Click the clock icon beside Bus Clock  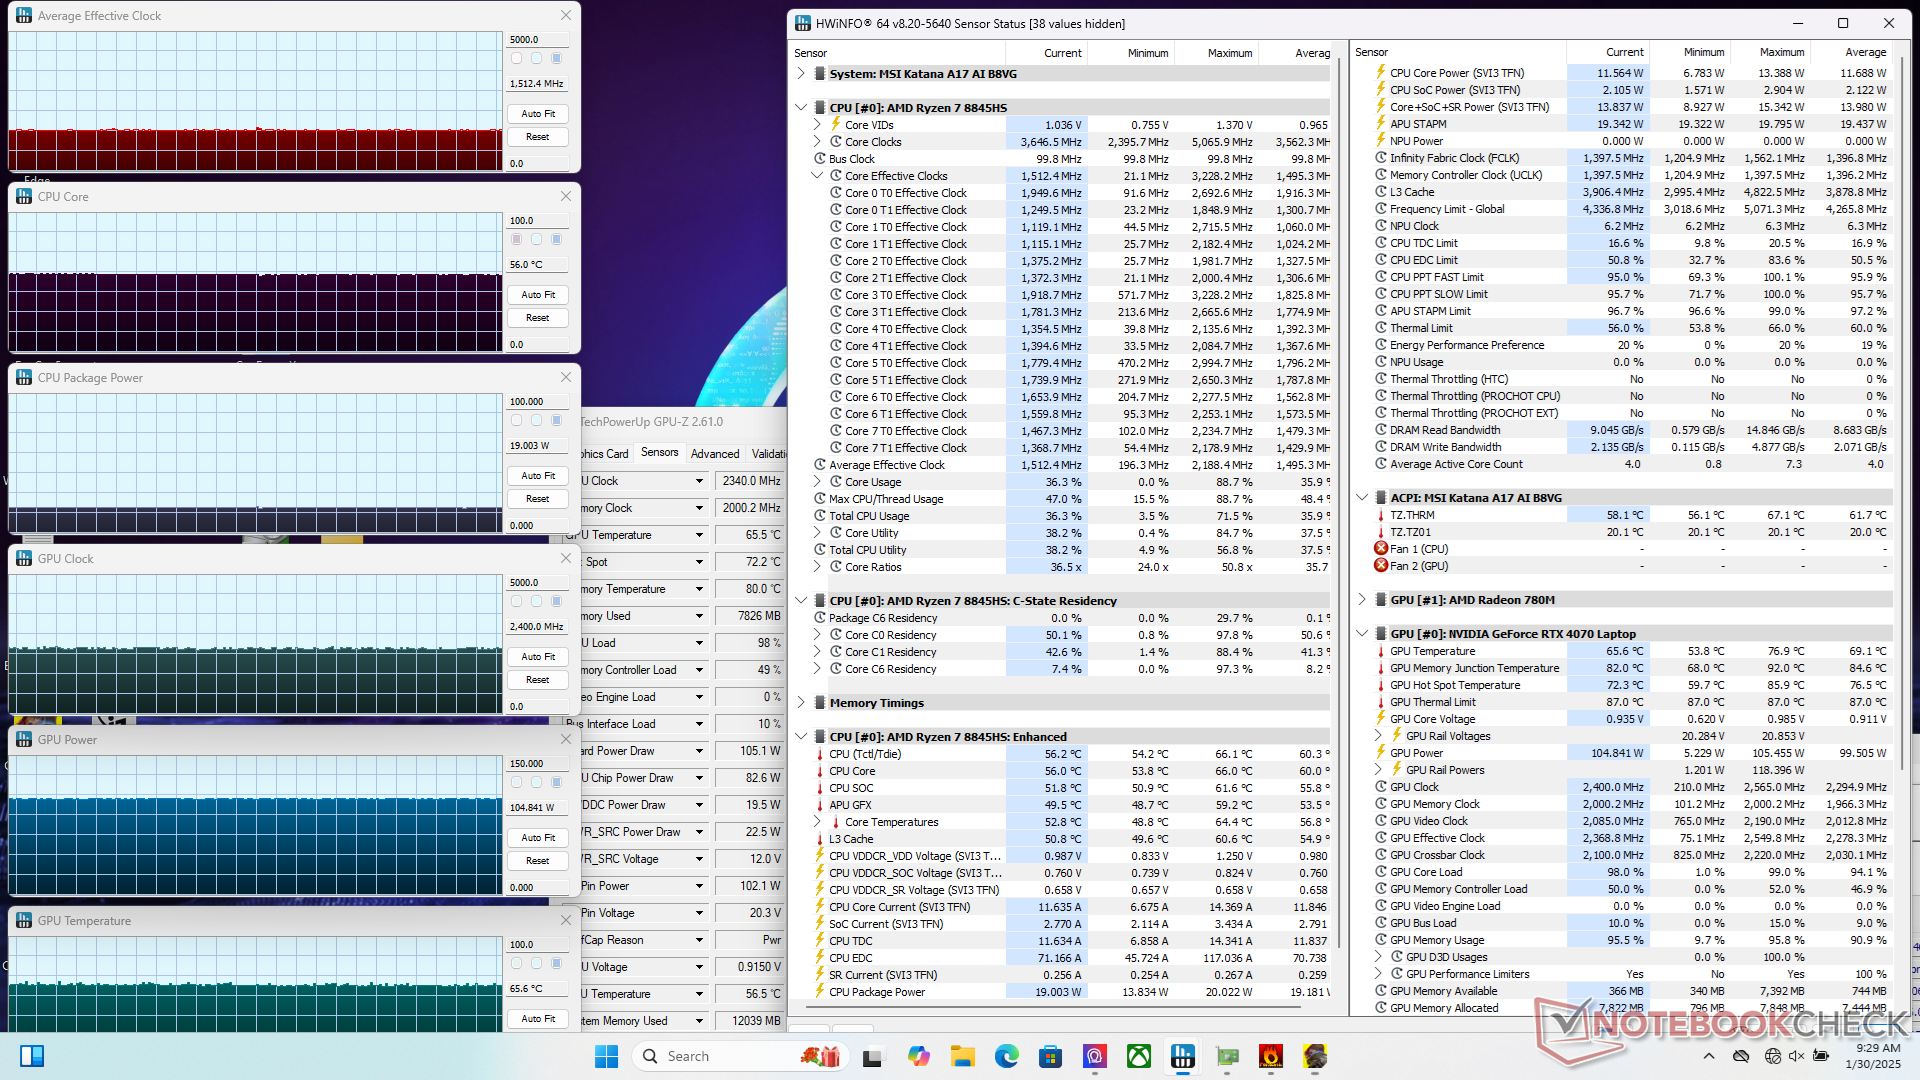[x=820, y=159]
